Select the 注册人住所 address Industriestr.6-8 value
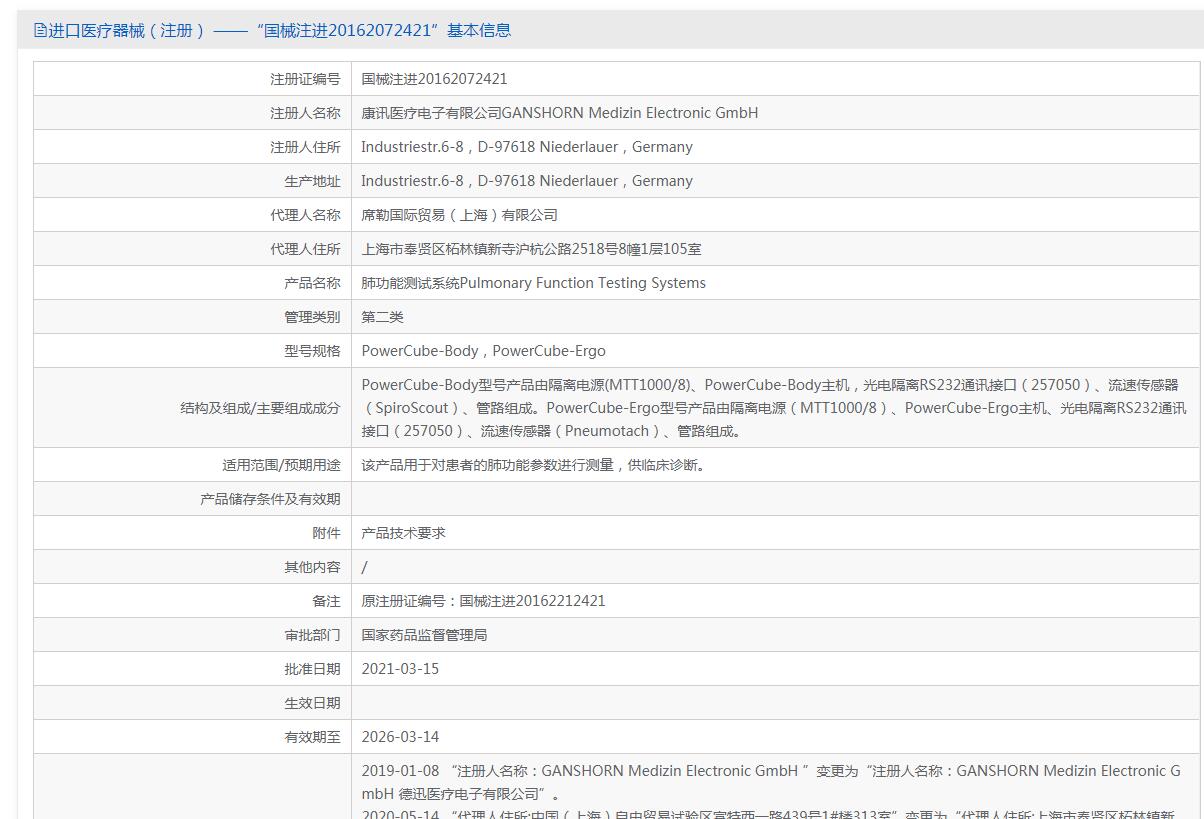Image resolution: width=1204 pixels, height=819 pixels. tap(527, 147)
